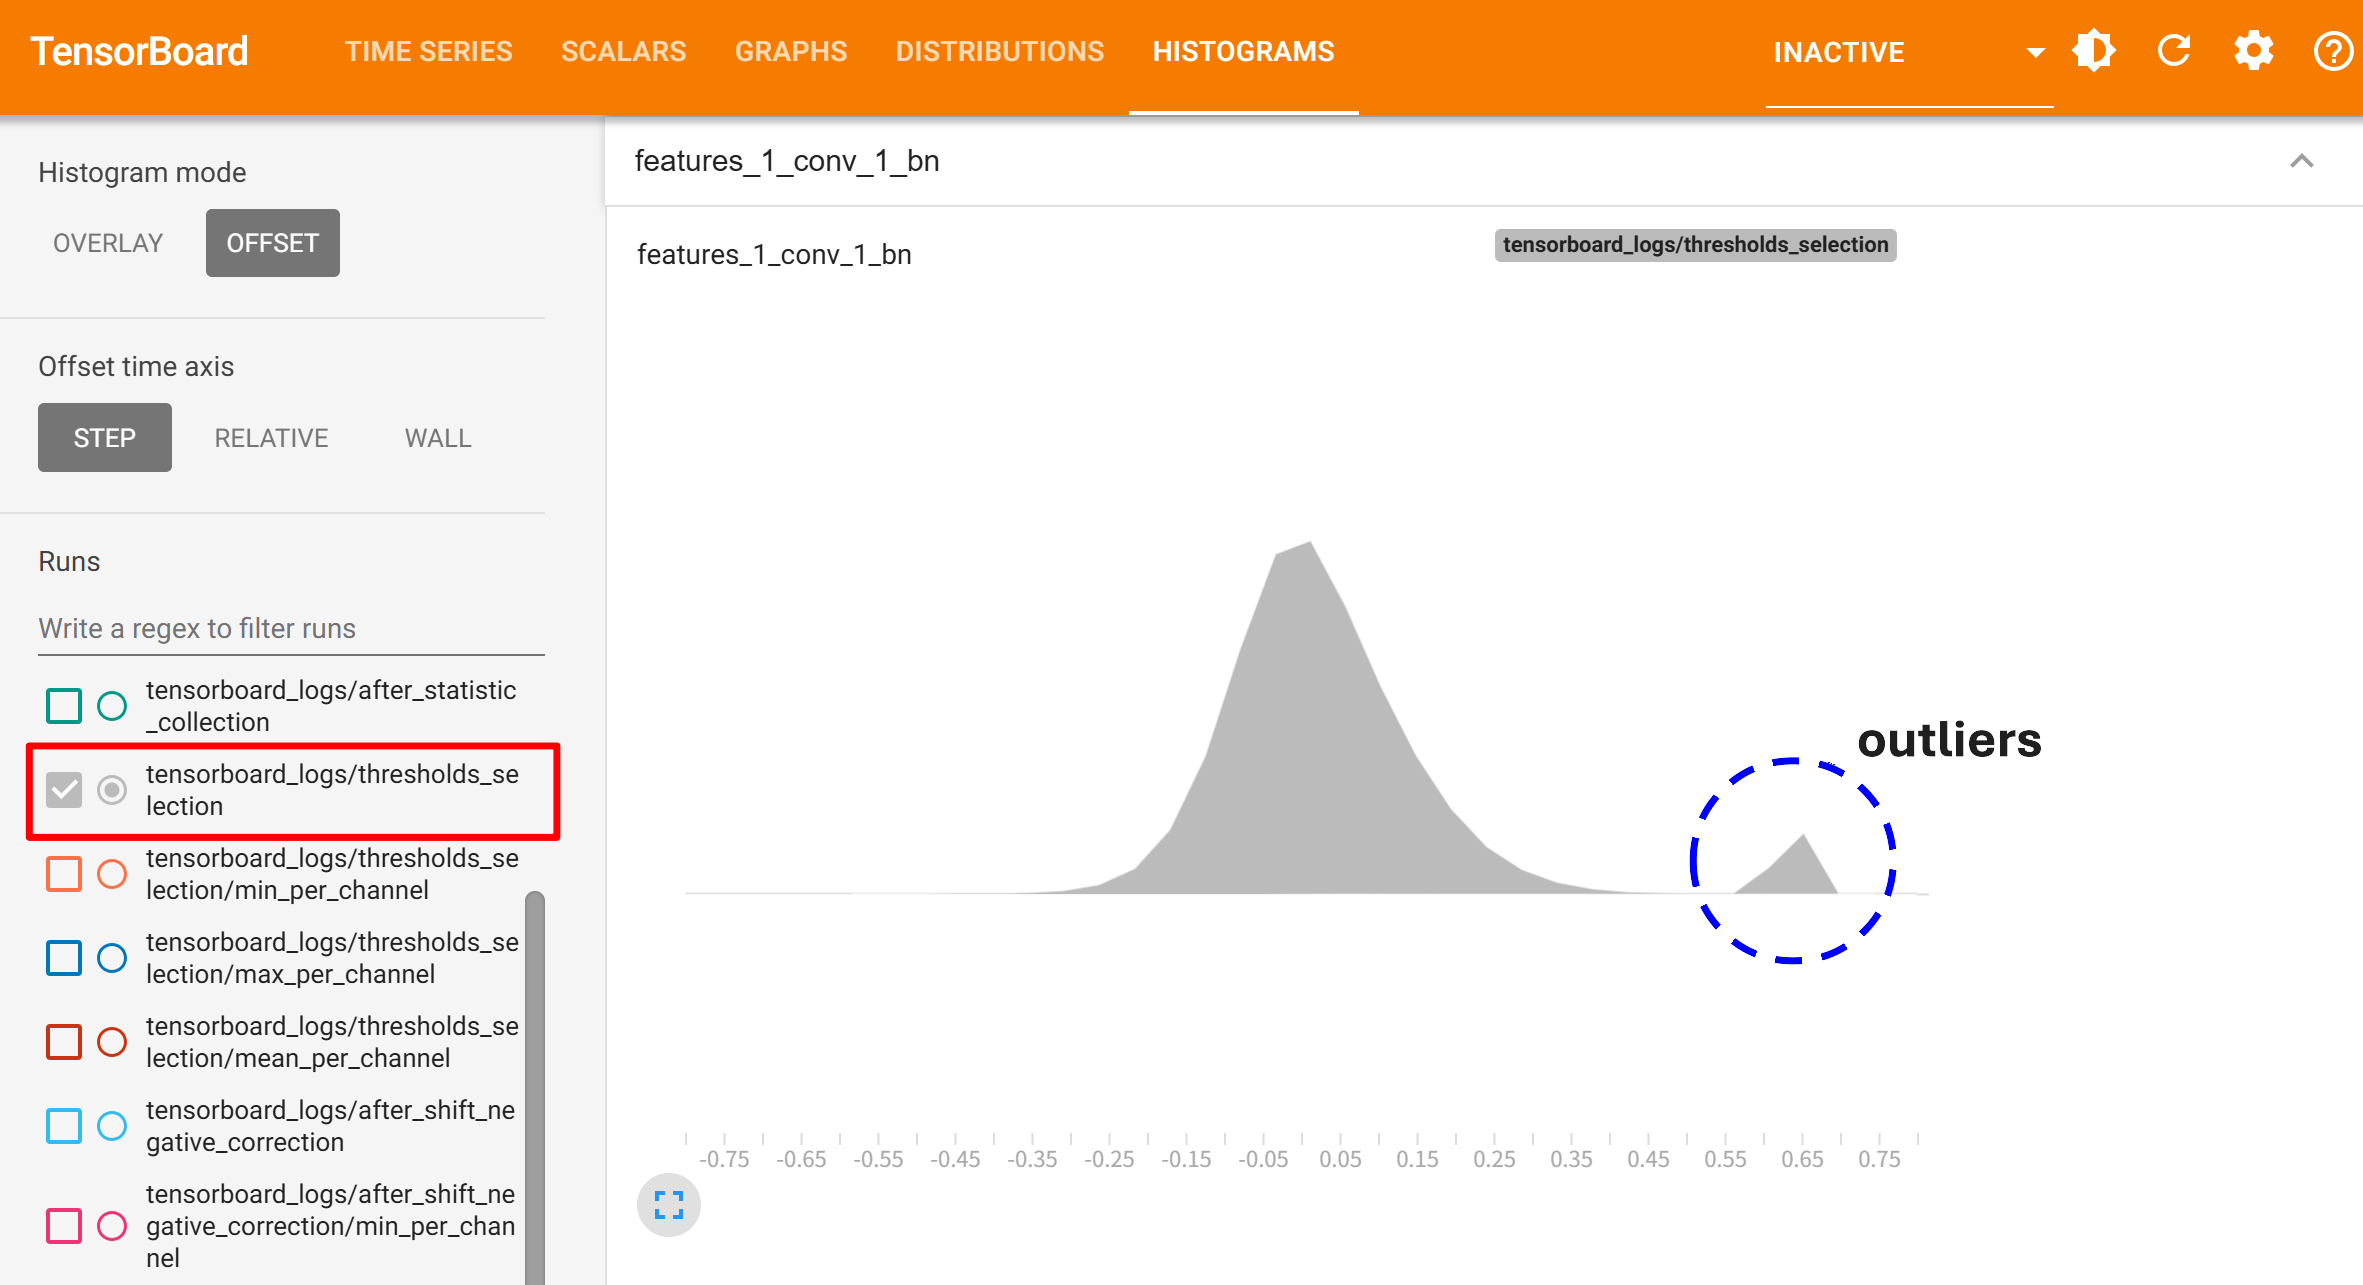This screenshot has height=1285, width=2363.
Task: Uncheck the thresholds_selection run checkbox
Action: (x=64, y=790)
